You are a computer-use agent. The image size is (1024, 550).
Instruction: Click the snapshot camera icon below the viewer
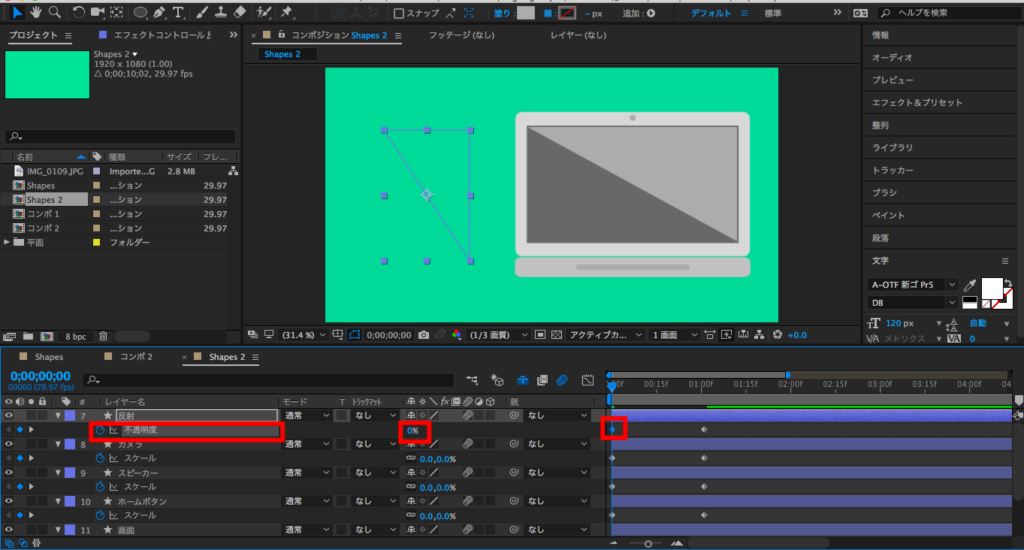click(x=425, y=334)
